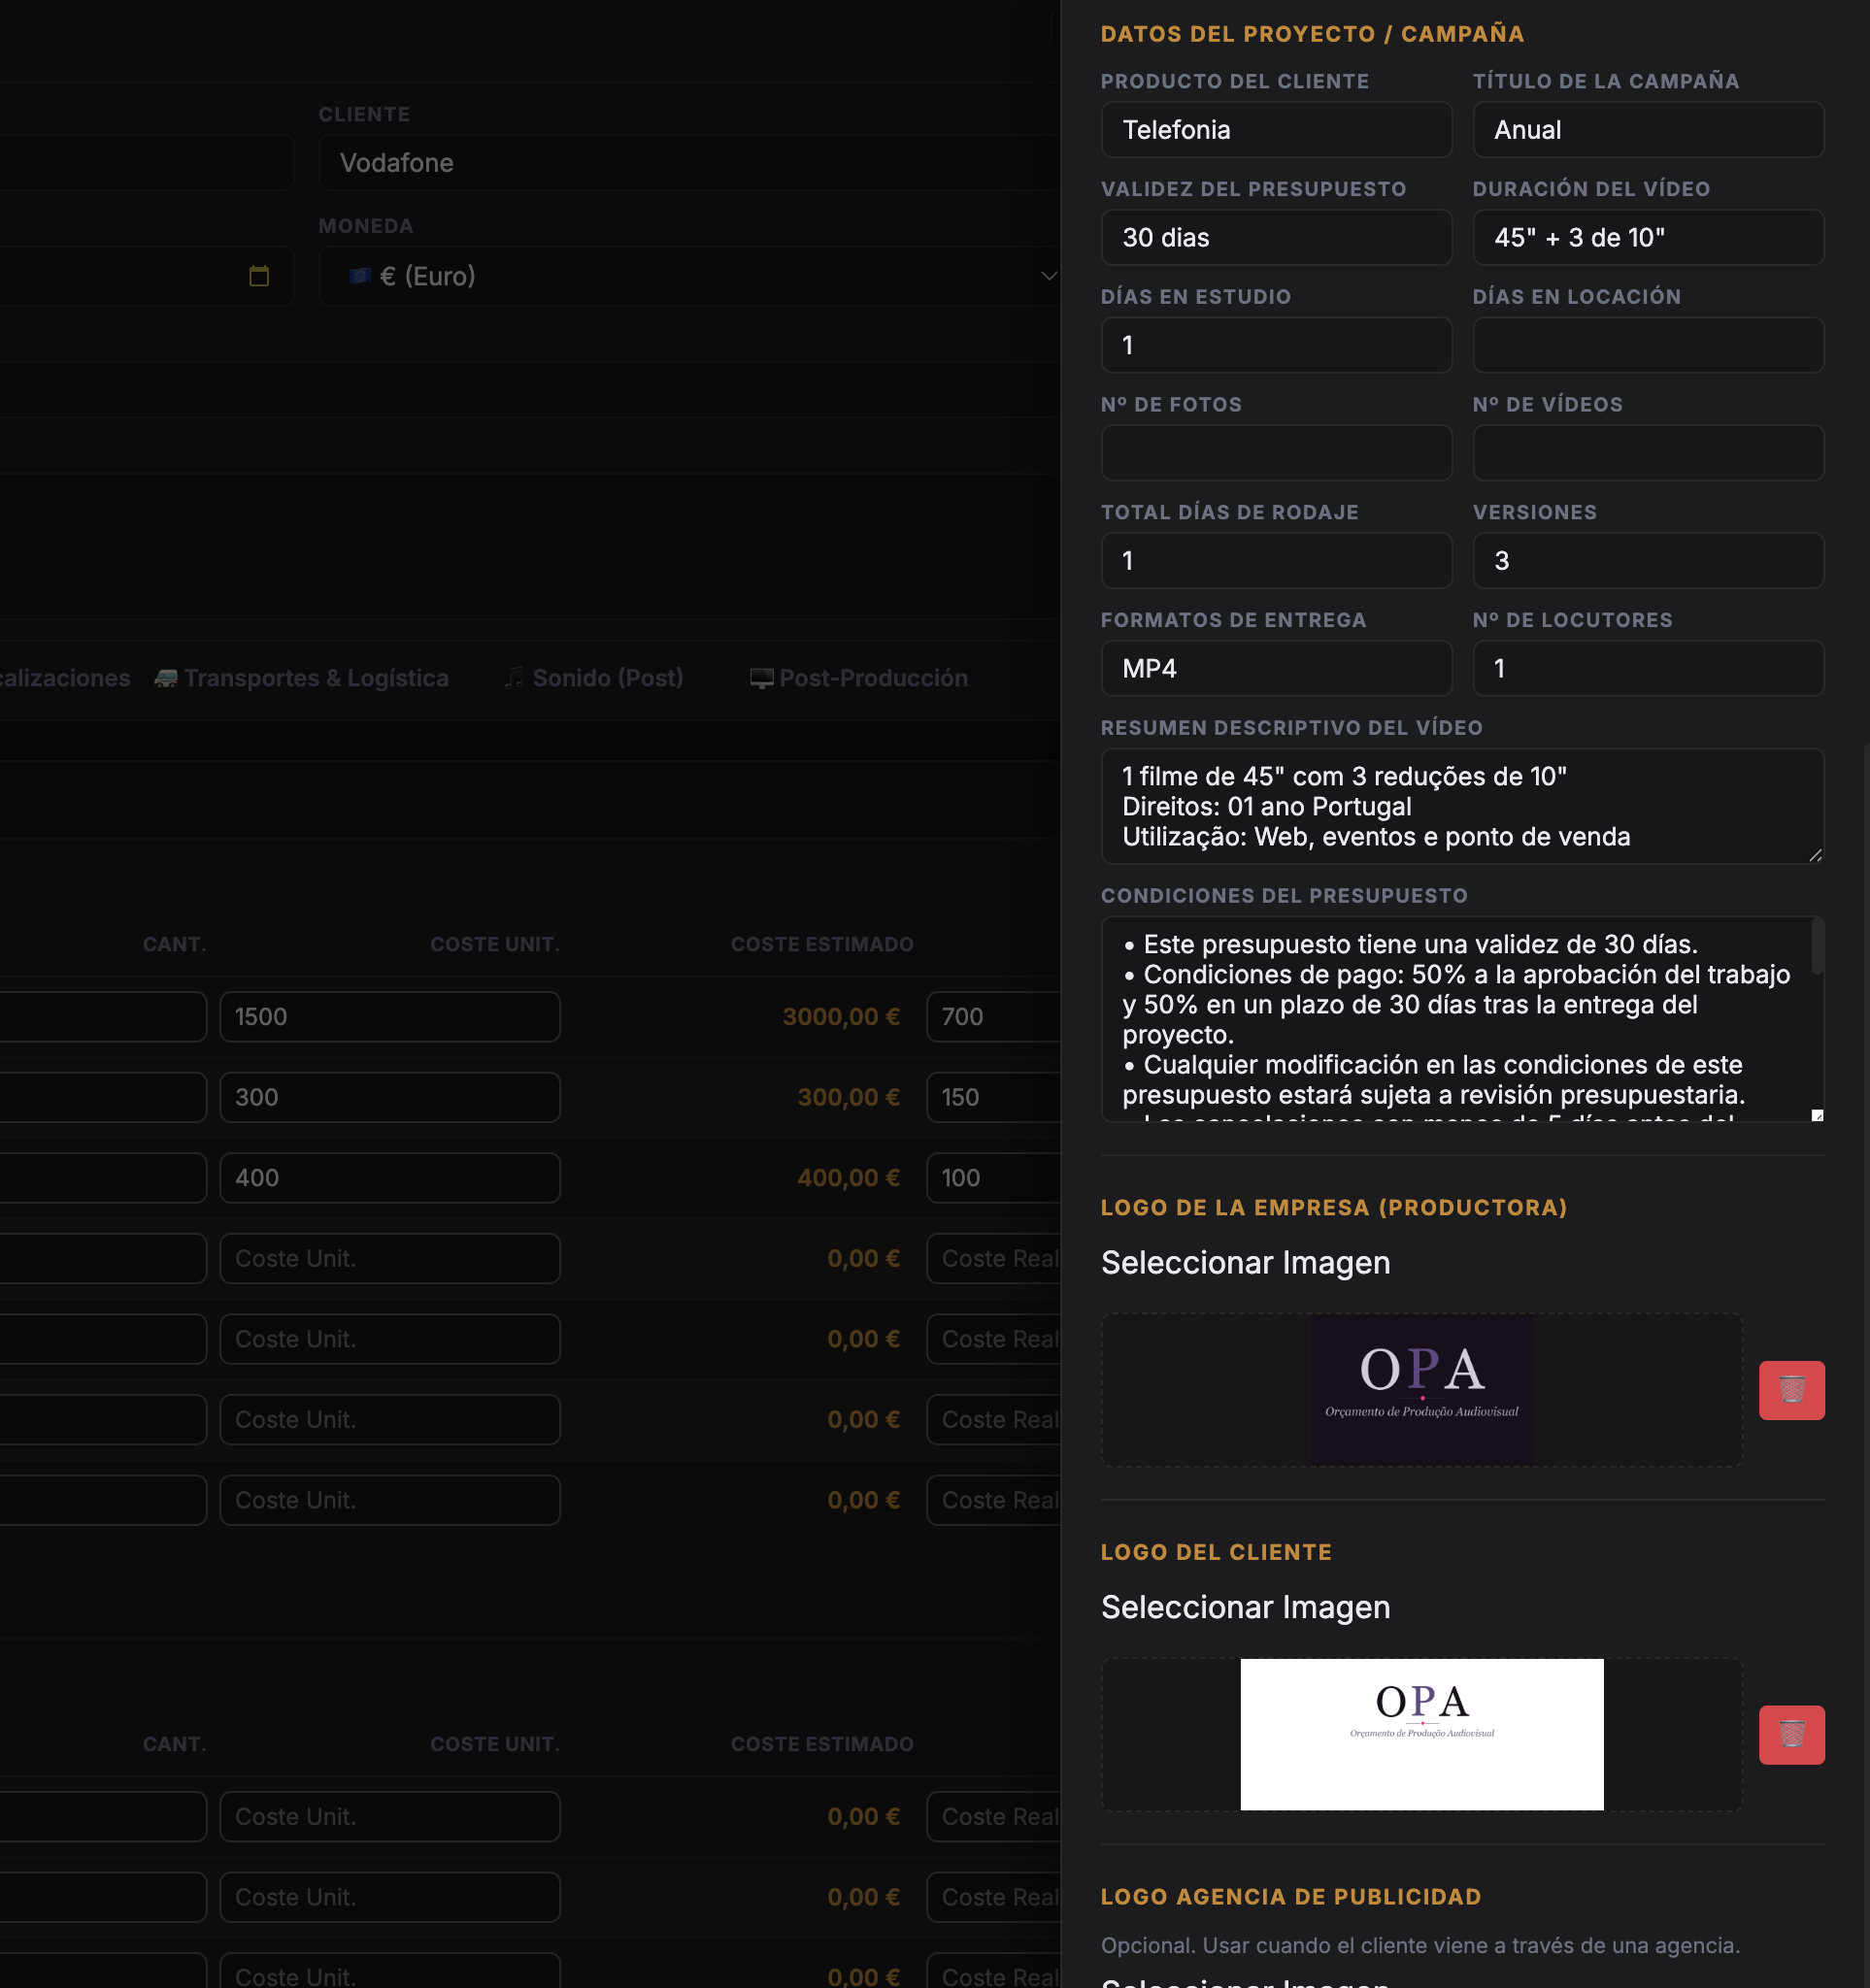Switch to Sonido (Post) tab
1870x1988 pixels.
[x=594, y=678]
